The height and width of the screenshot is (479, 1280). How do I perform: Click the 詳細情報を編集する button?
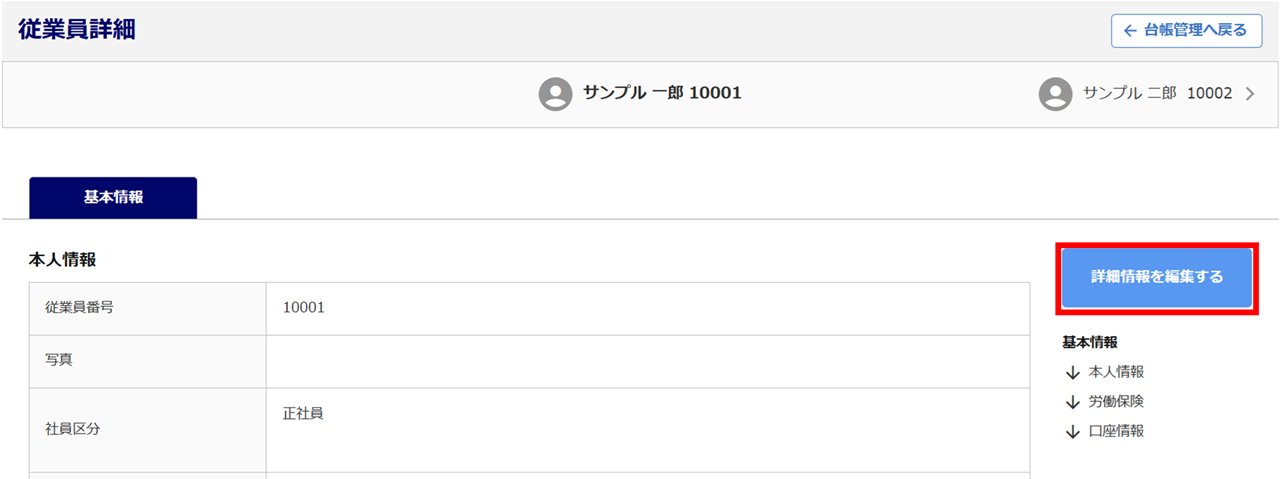(1157, 277)
